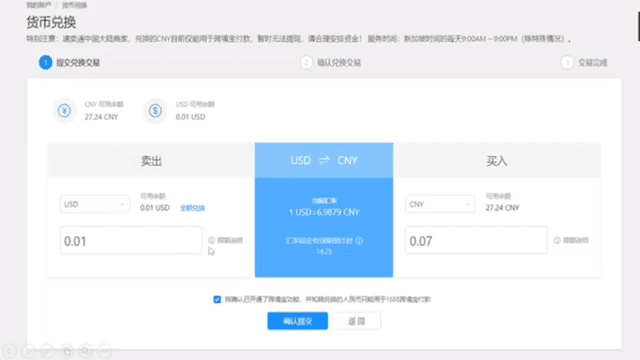Focus the buy amount field showing 0.07
The height and width of the screenshot is (360, 640).
click(x=476, y=241)
